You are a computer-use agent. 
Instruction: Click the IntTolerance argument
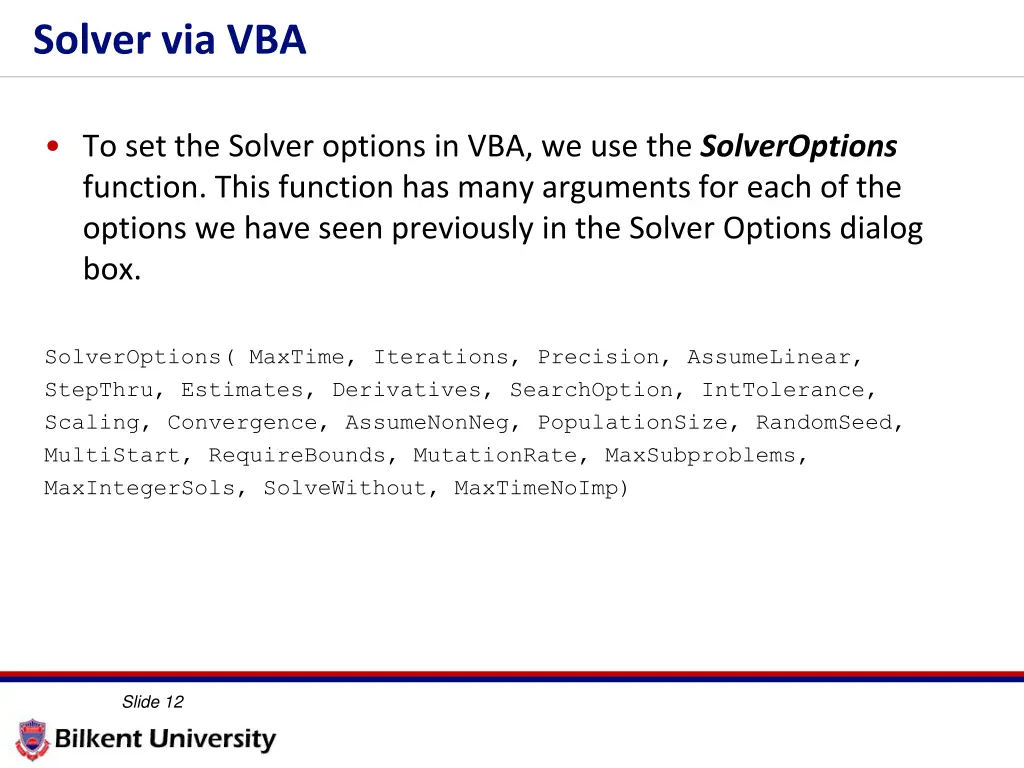(x=782, y=390)
